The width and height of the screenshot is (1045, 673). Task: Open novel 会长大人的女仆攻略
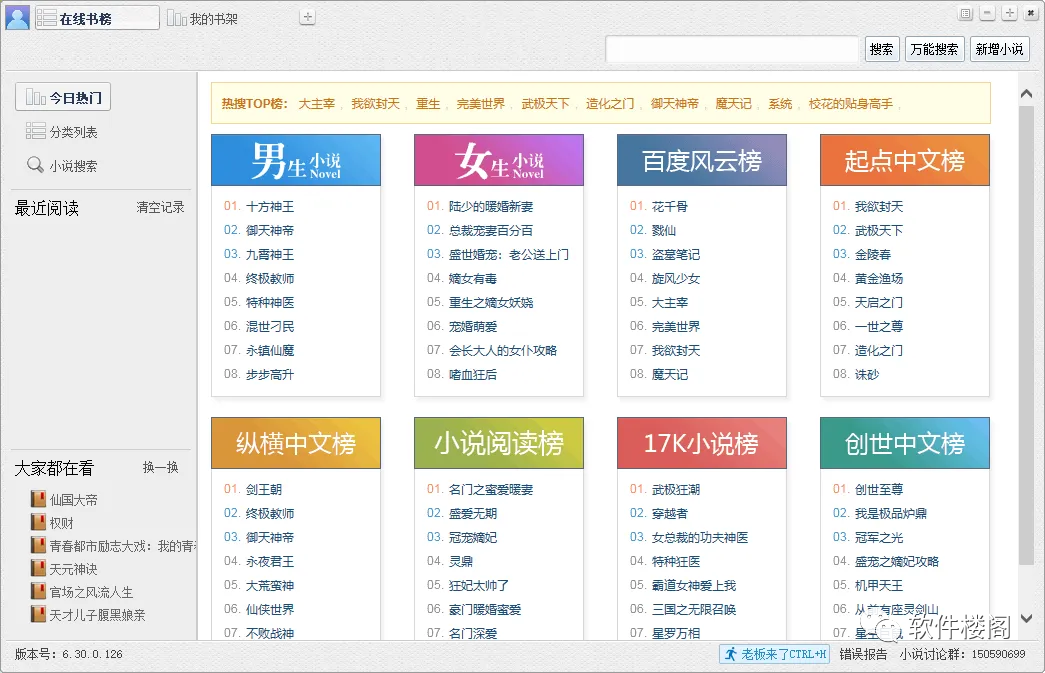click(x=503, y=350)
